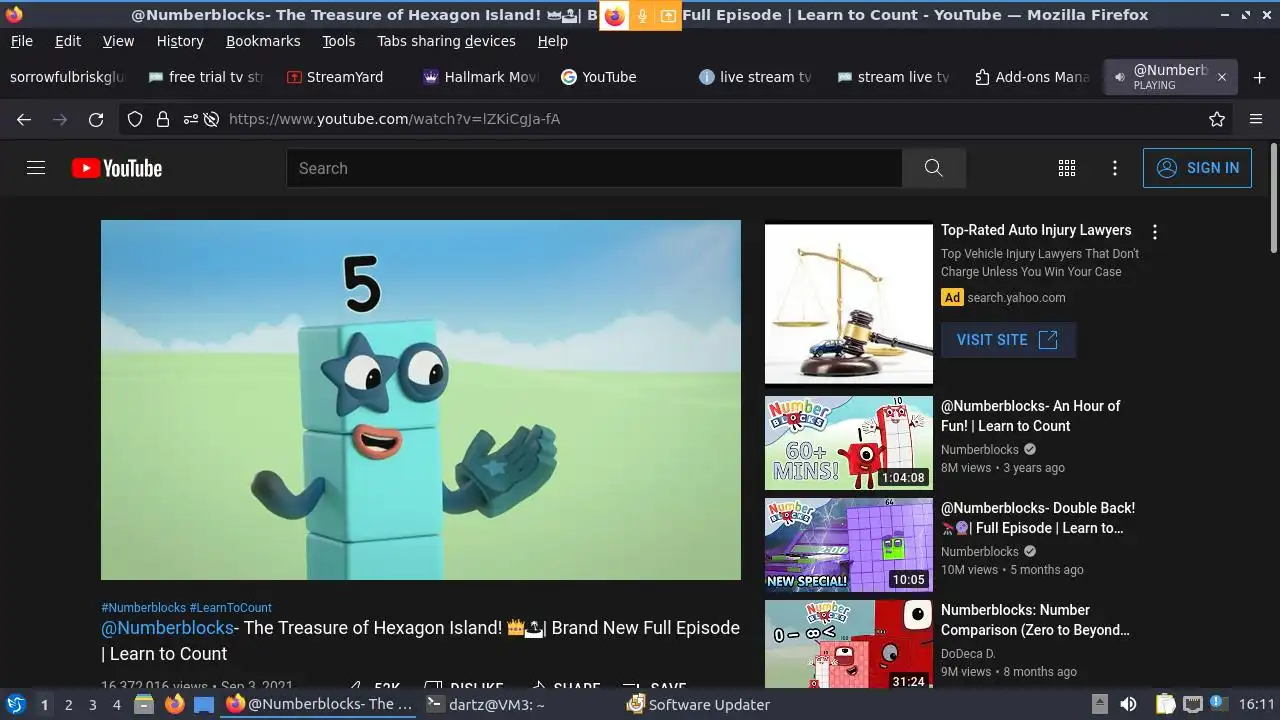
Task: Switch to workspace 2
Action: pos(68,705)
